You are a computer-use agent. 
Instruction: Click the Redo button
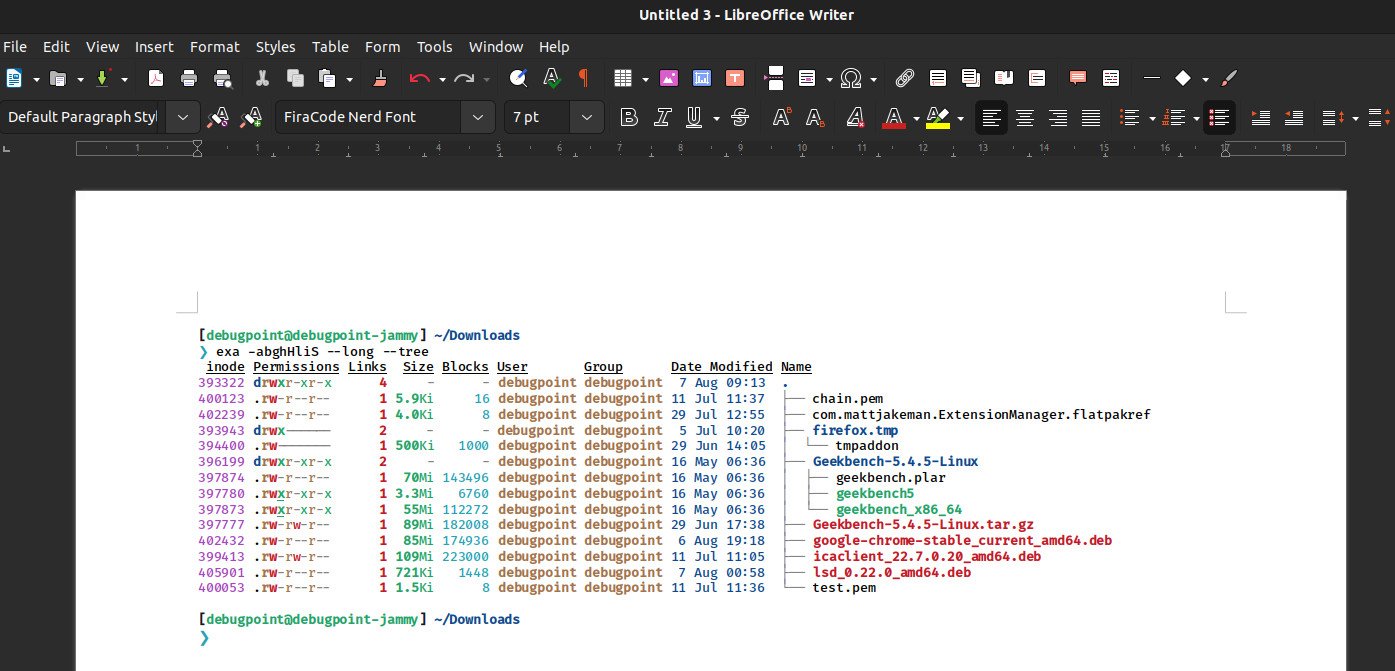click(464, 78)
